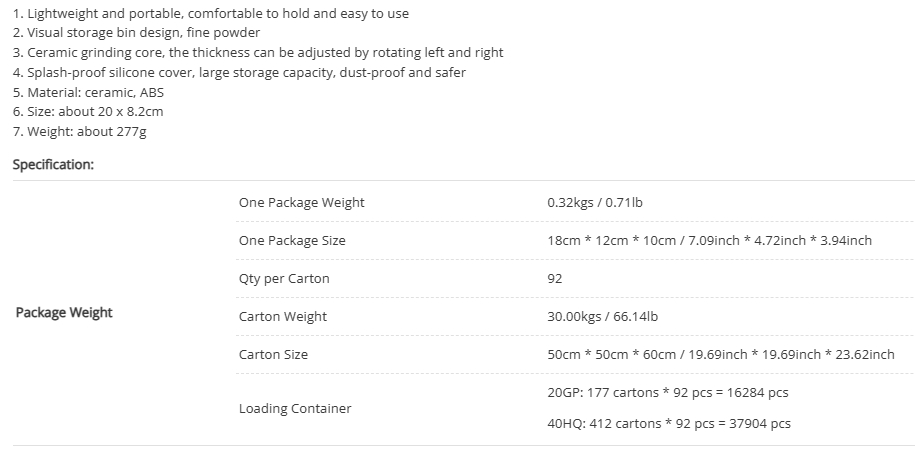915x454 pixels.
Task: Click the Weight about 277g line
Action: click(x=79, y=131)
